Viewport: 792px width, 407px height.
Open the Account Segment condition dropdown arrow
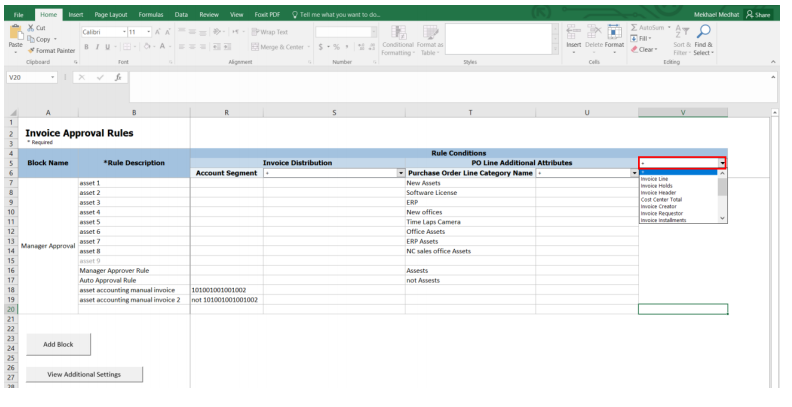coord(401,173)
